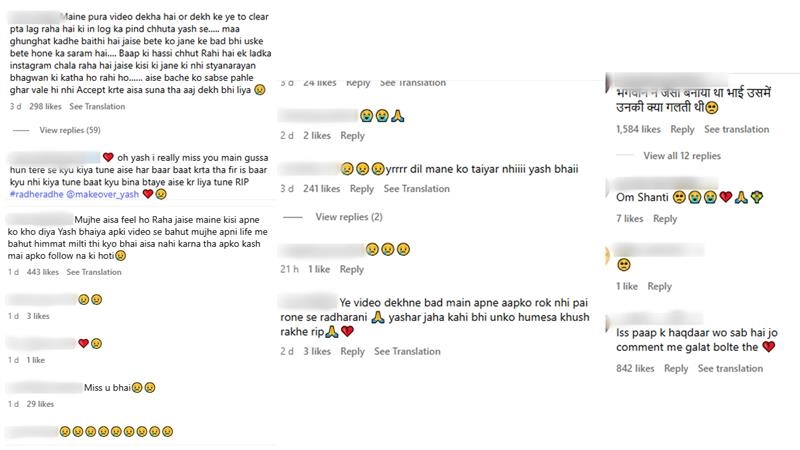Image resolution: width=800 pixels, height=450 pixels.
Task: Reply to the 241 likes comment
Action: [x=362, y=188]
